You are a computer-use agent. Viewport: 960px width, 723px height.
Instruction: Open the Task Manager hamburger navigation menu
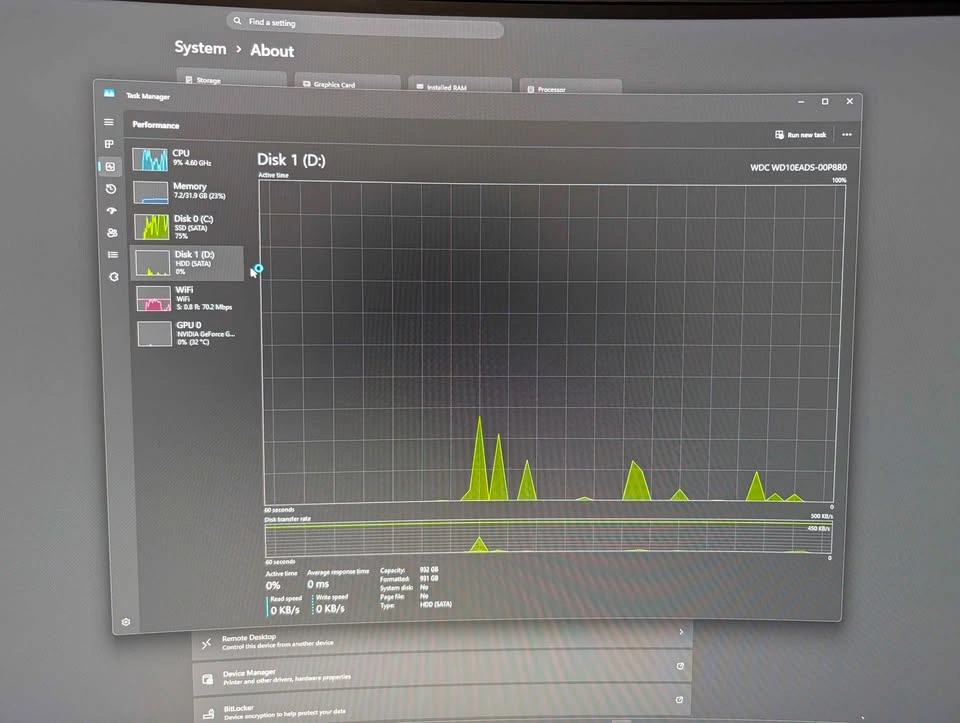click(109, 122)
